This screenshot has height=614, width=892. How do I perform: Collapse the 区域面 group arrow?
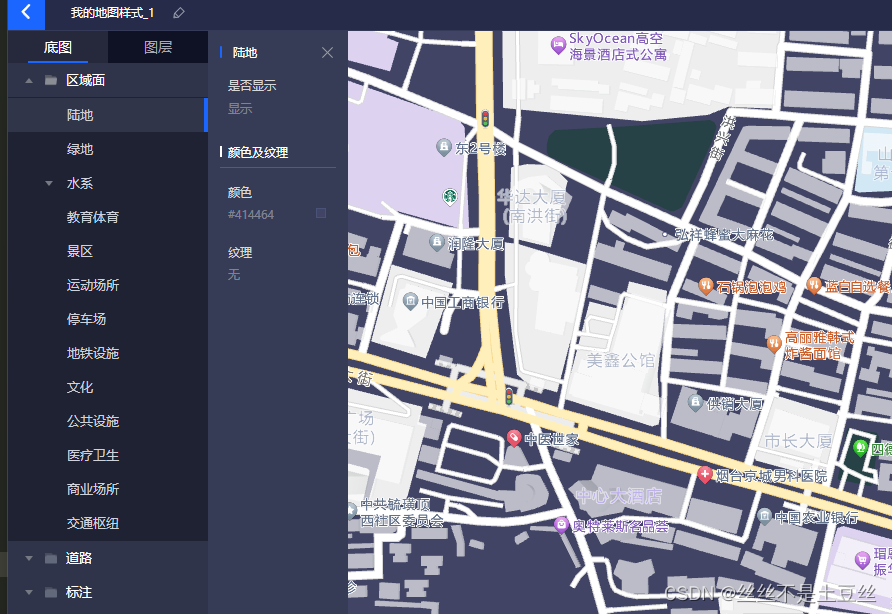[x=29, y=81]
